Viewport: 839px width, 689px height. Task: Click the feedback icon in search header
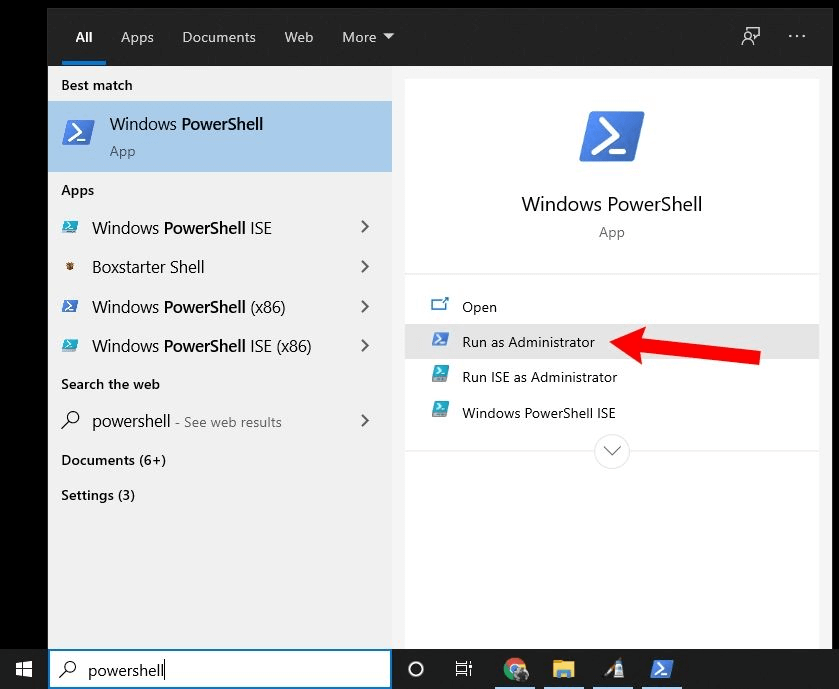point(750,37)
